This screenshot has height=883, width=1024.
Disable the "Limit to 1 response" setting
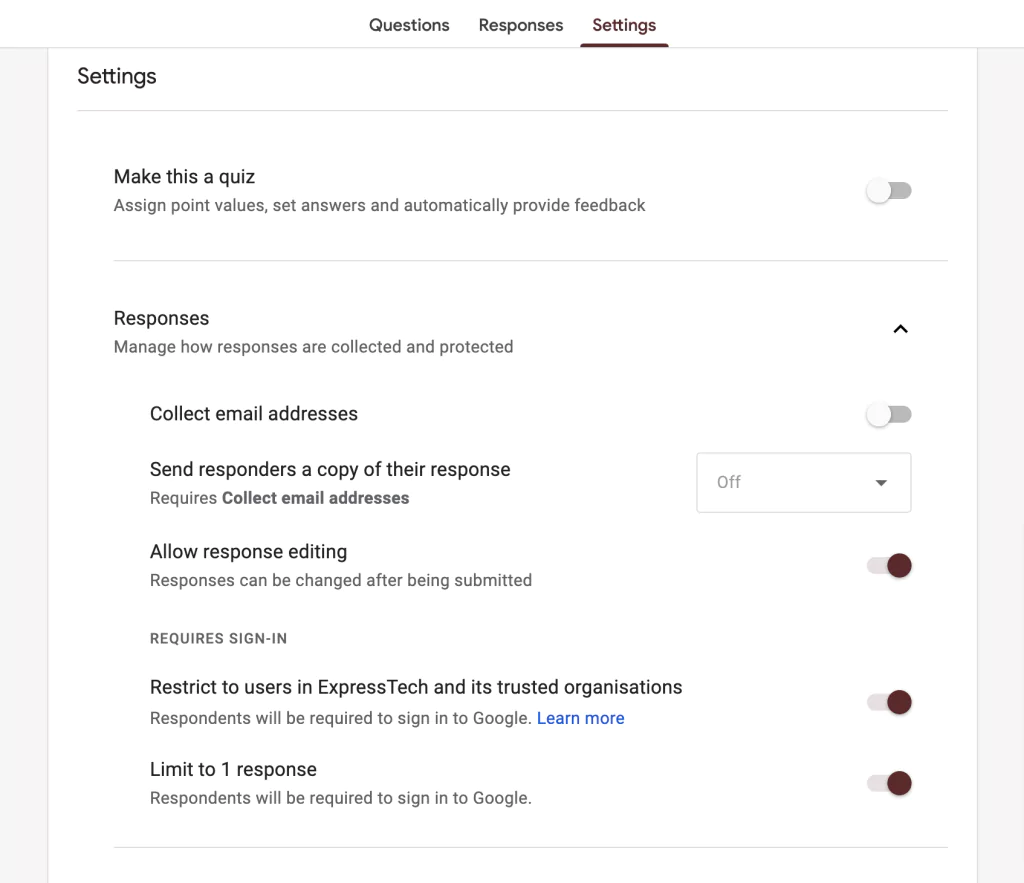point(889,783)
